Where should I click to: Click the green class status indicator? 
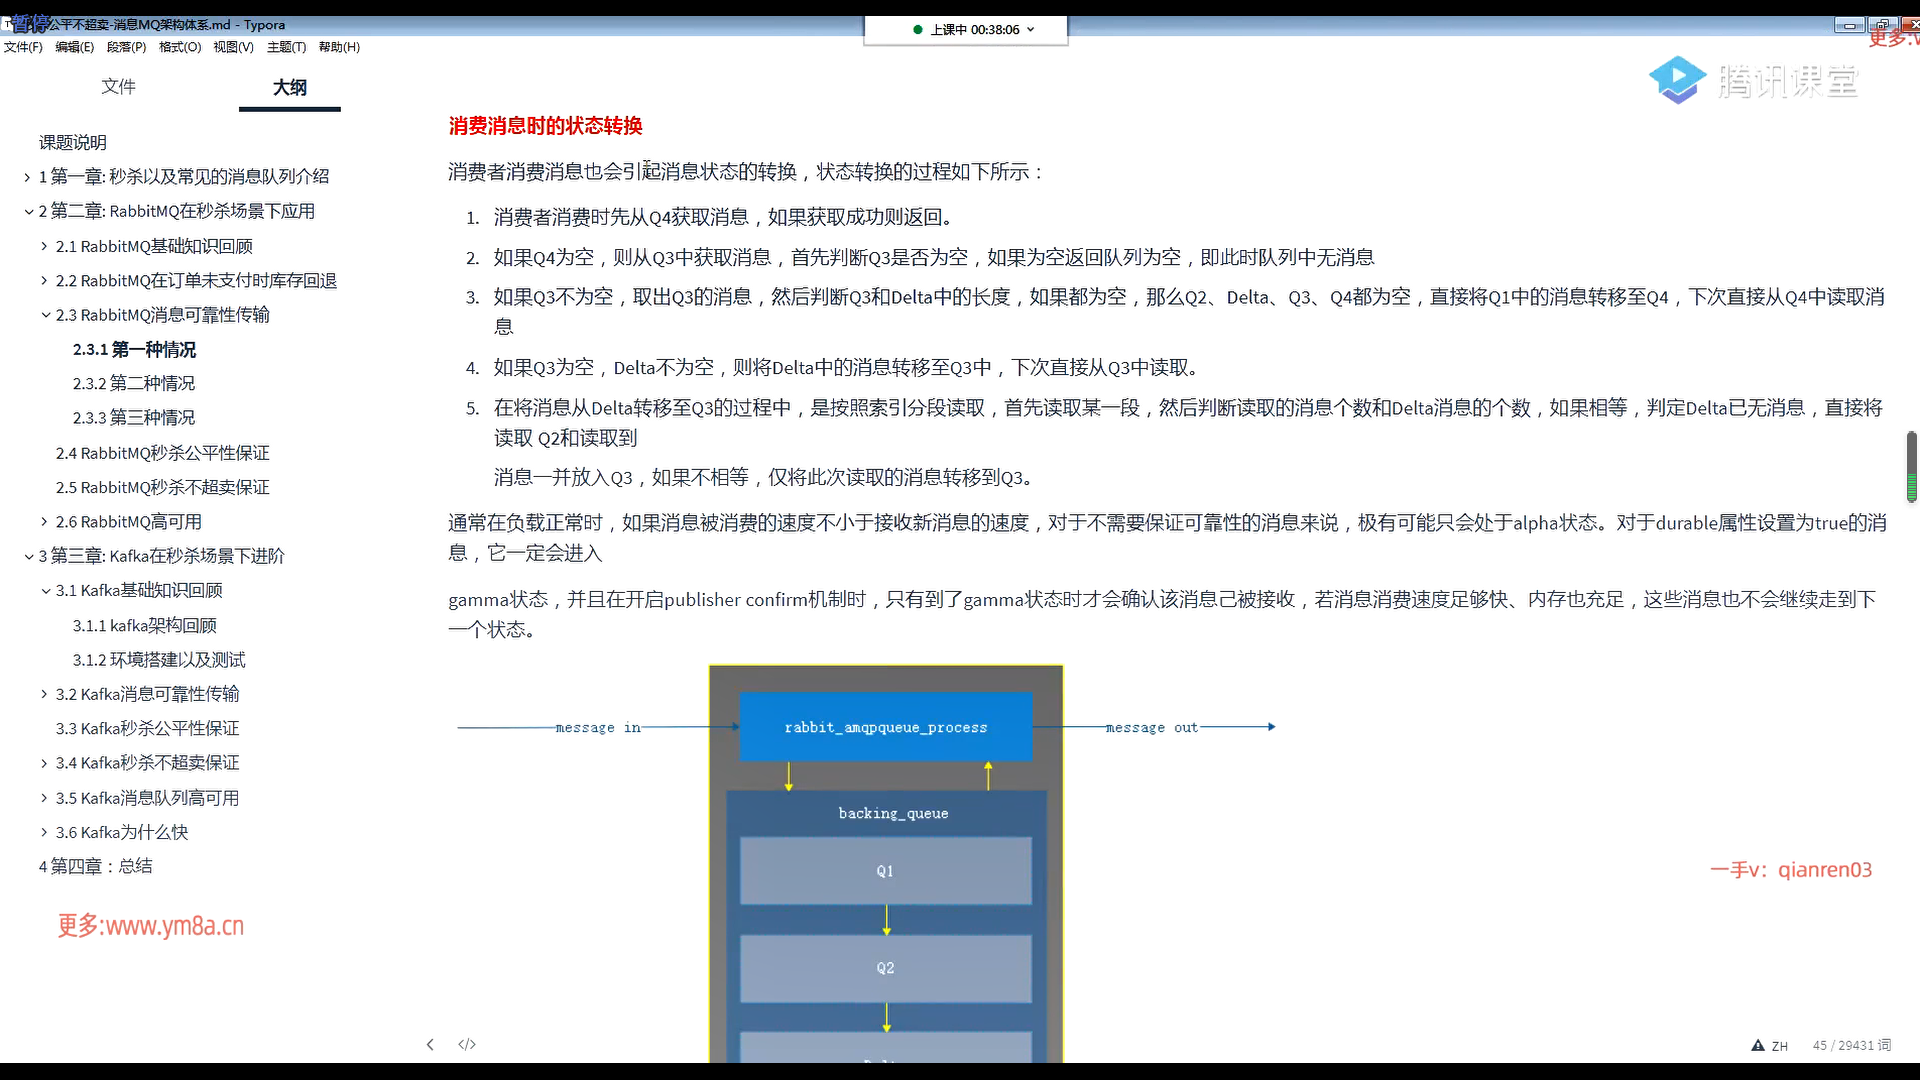(x=918, y=30)
